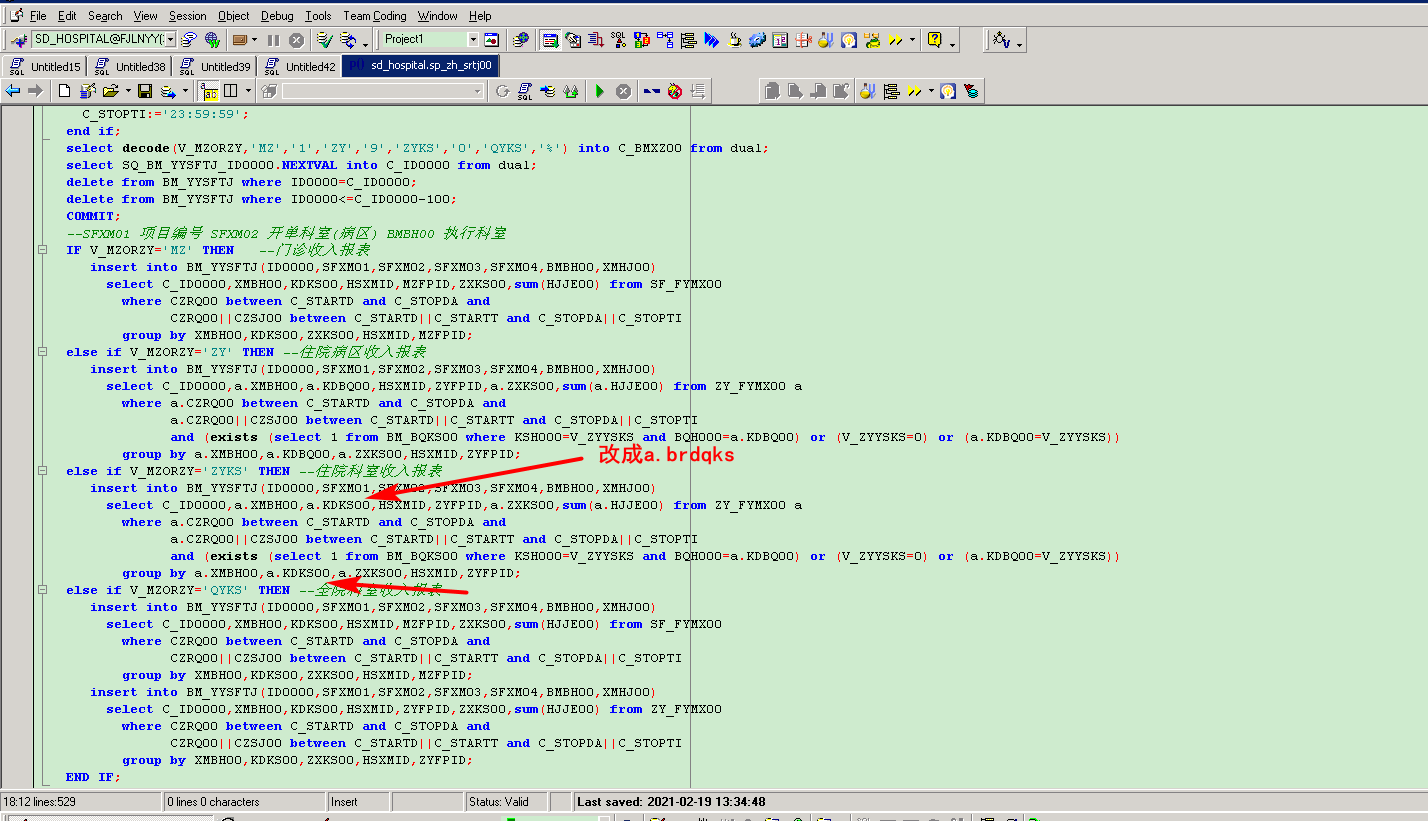Click the new blank document icon
The image size is (1428, 821).
(x=64, y=91)
